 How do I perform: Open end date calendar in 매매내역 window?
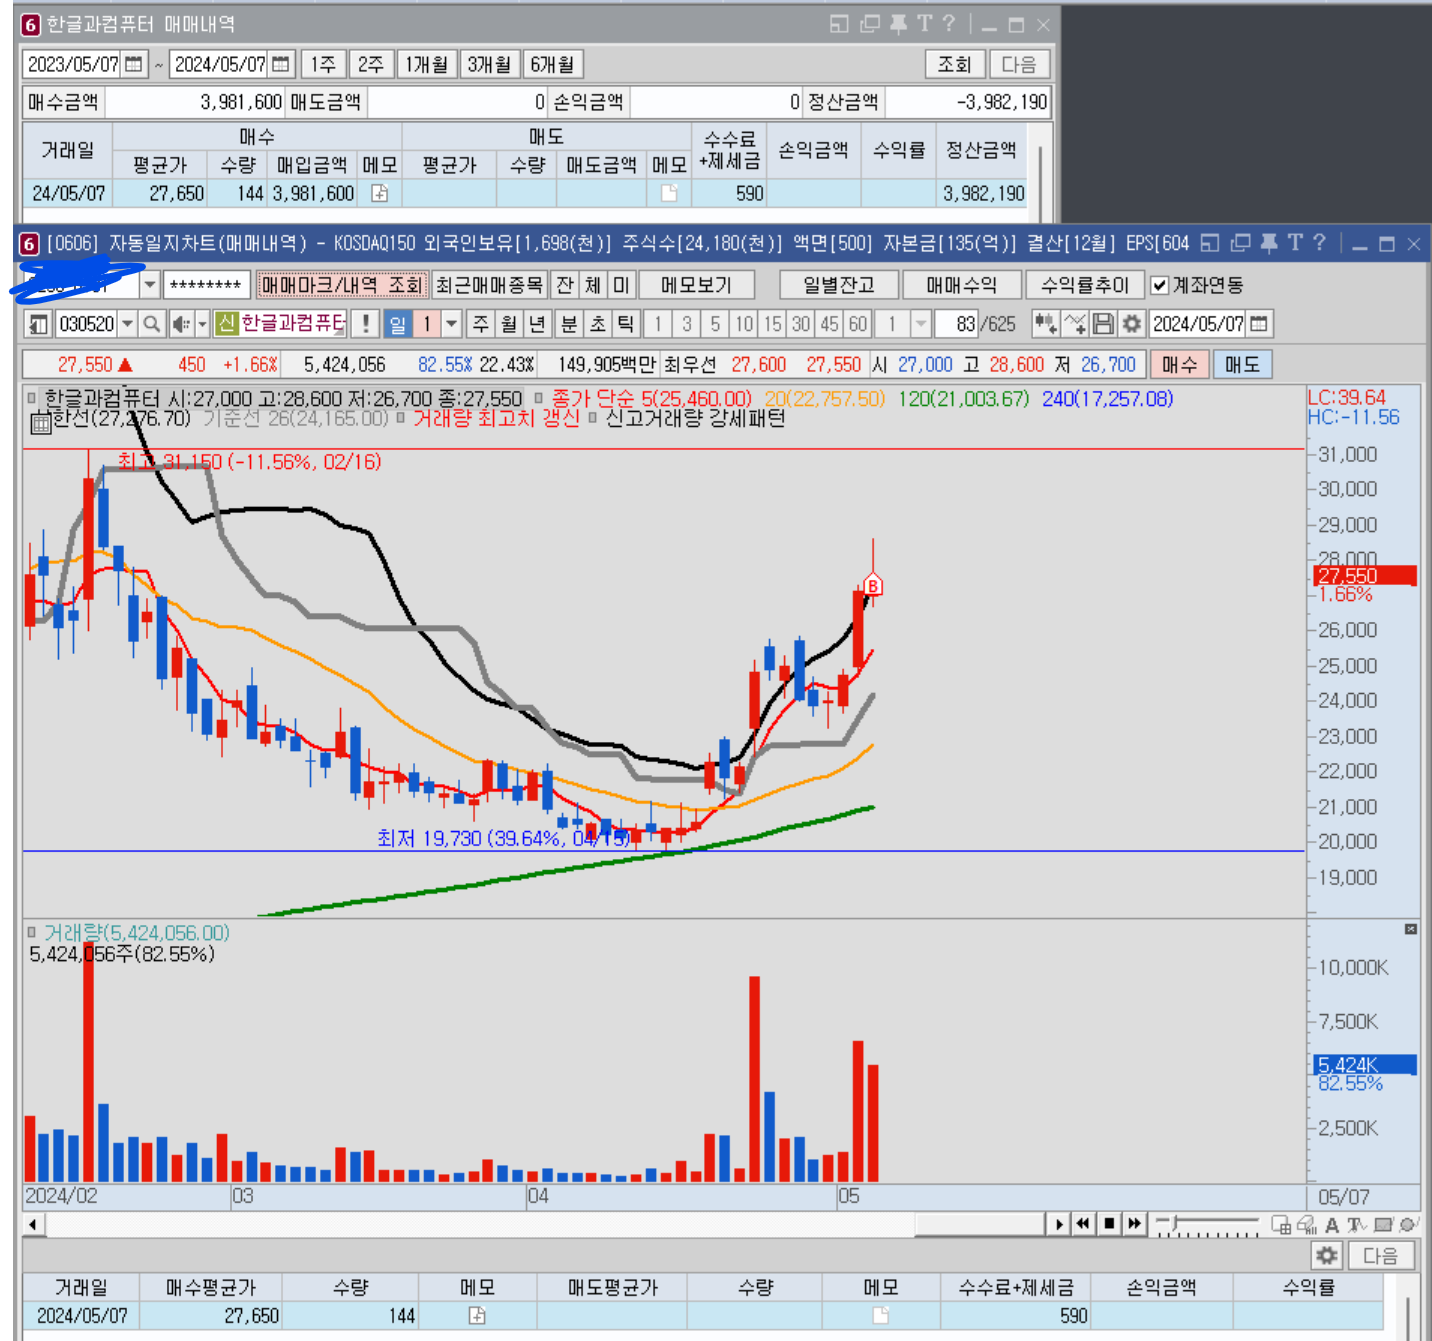point(281,64)
